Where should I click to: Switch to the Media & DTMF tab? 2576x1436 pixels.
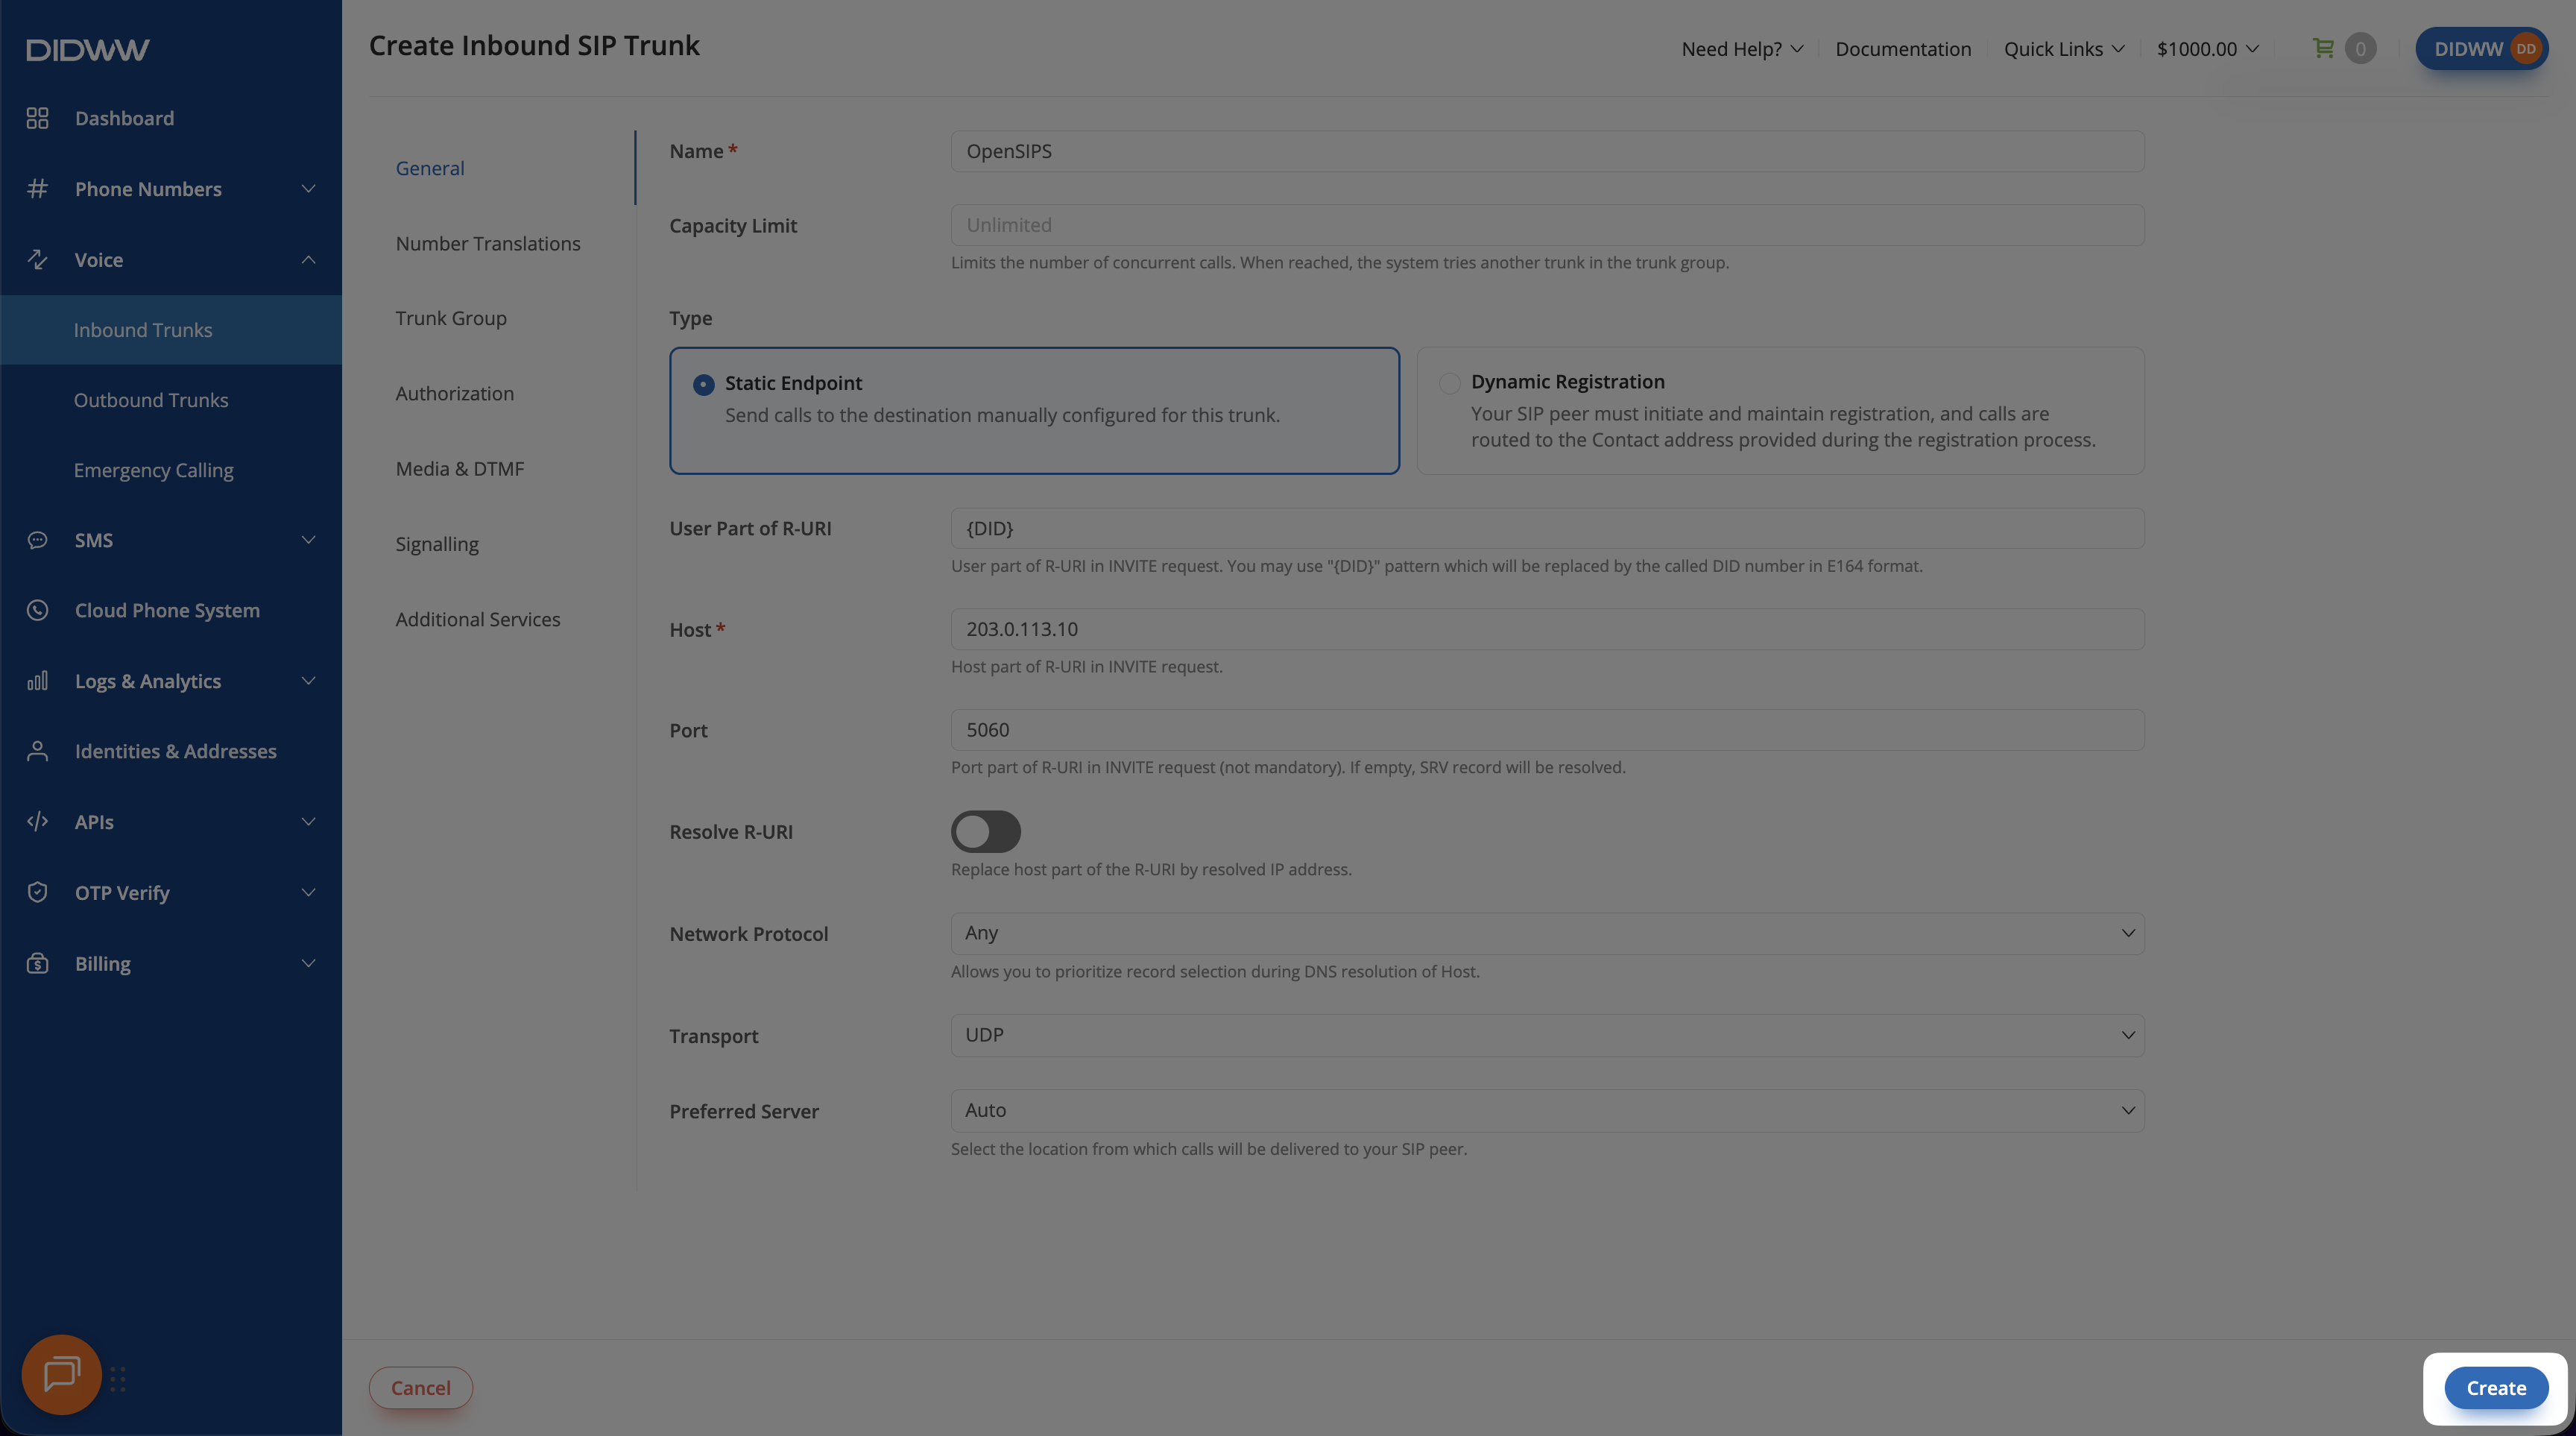click(460, 468)
